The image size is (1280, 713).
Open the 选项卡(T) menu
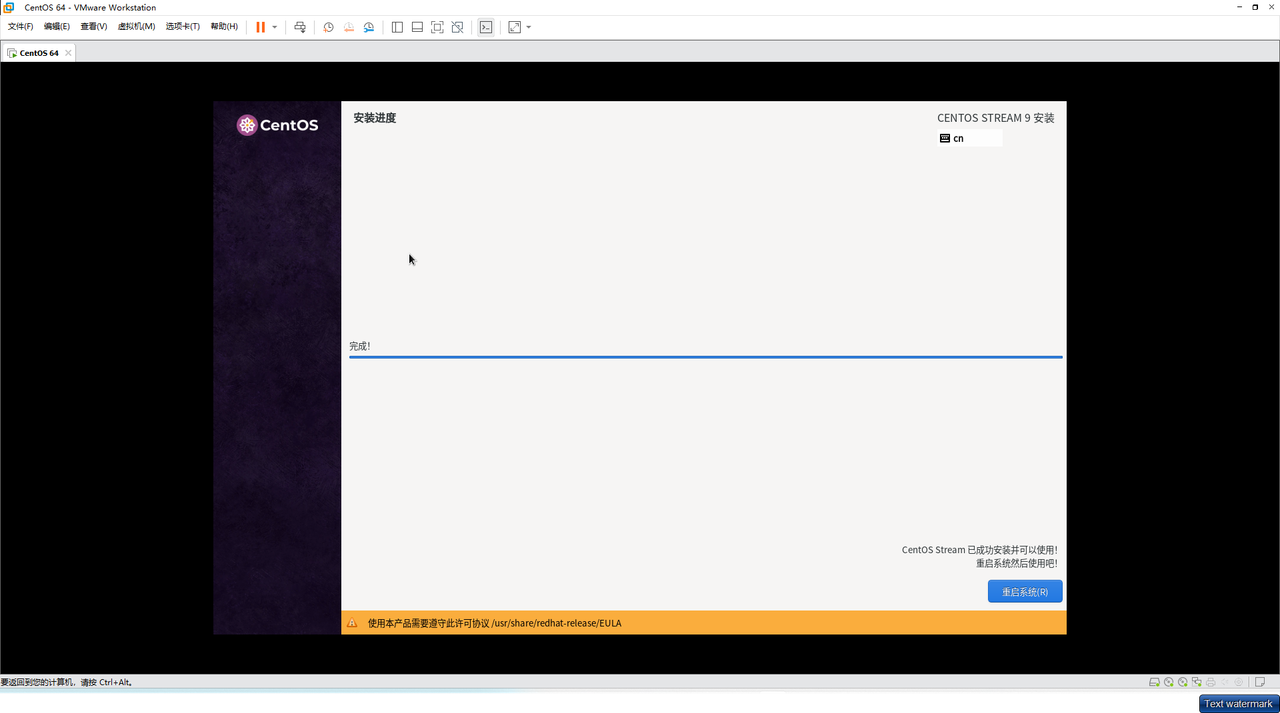(183, 27)
